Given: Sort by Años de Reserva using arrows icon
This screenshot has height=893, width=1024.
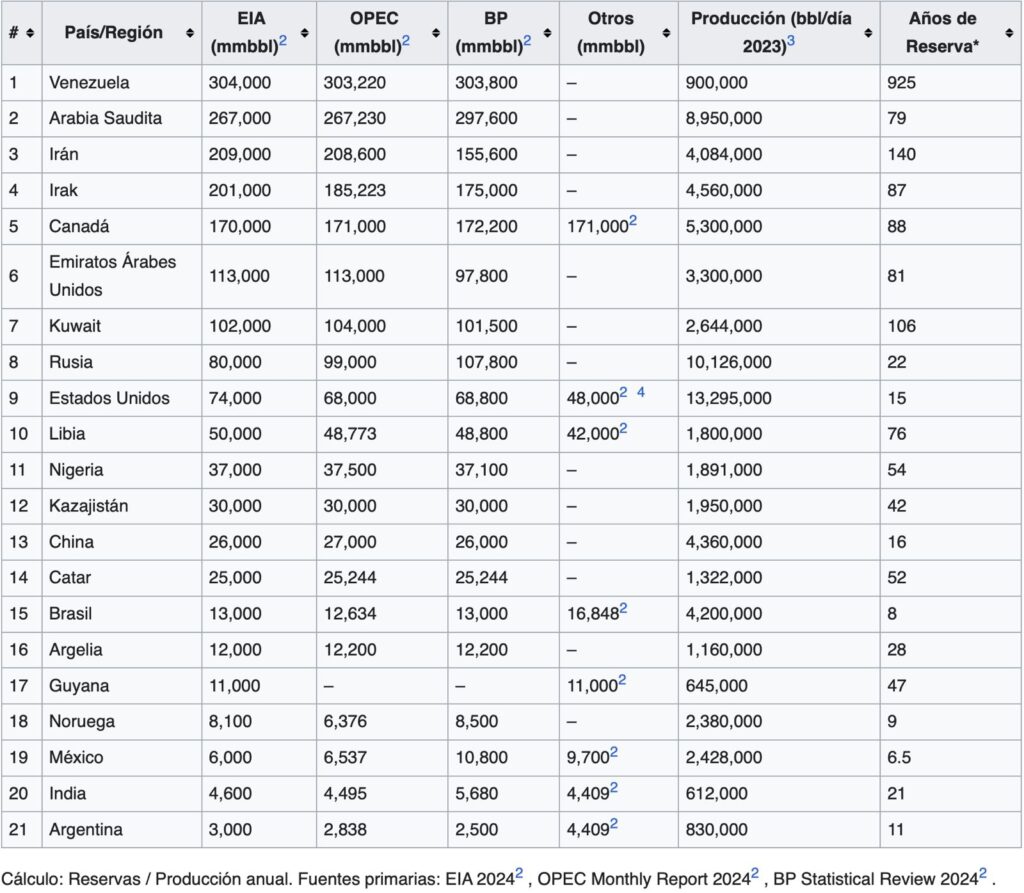Looking at the screenshot, I should pyautogui.click(x=1010, y=33).
